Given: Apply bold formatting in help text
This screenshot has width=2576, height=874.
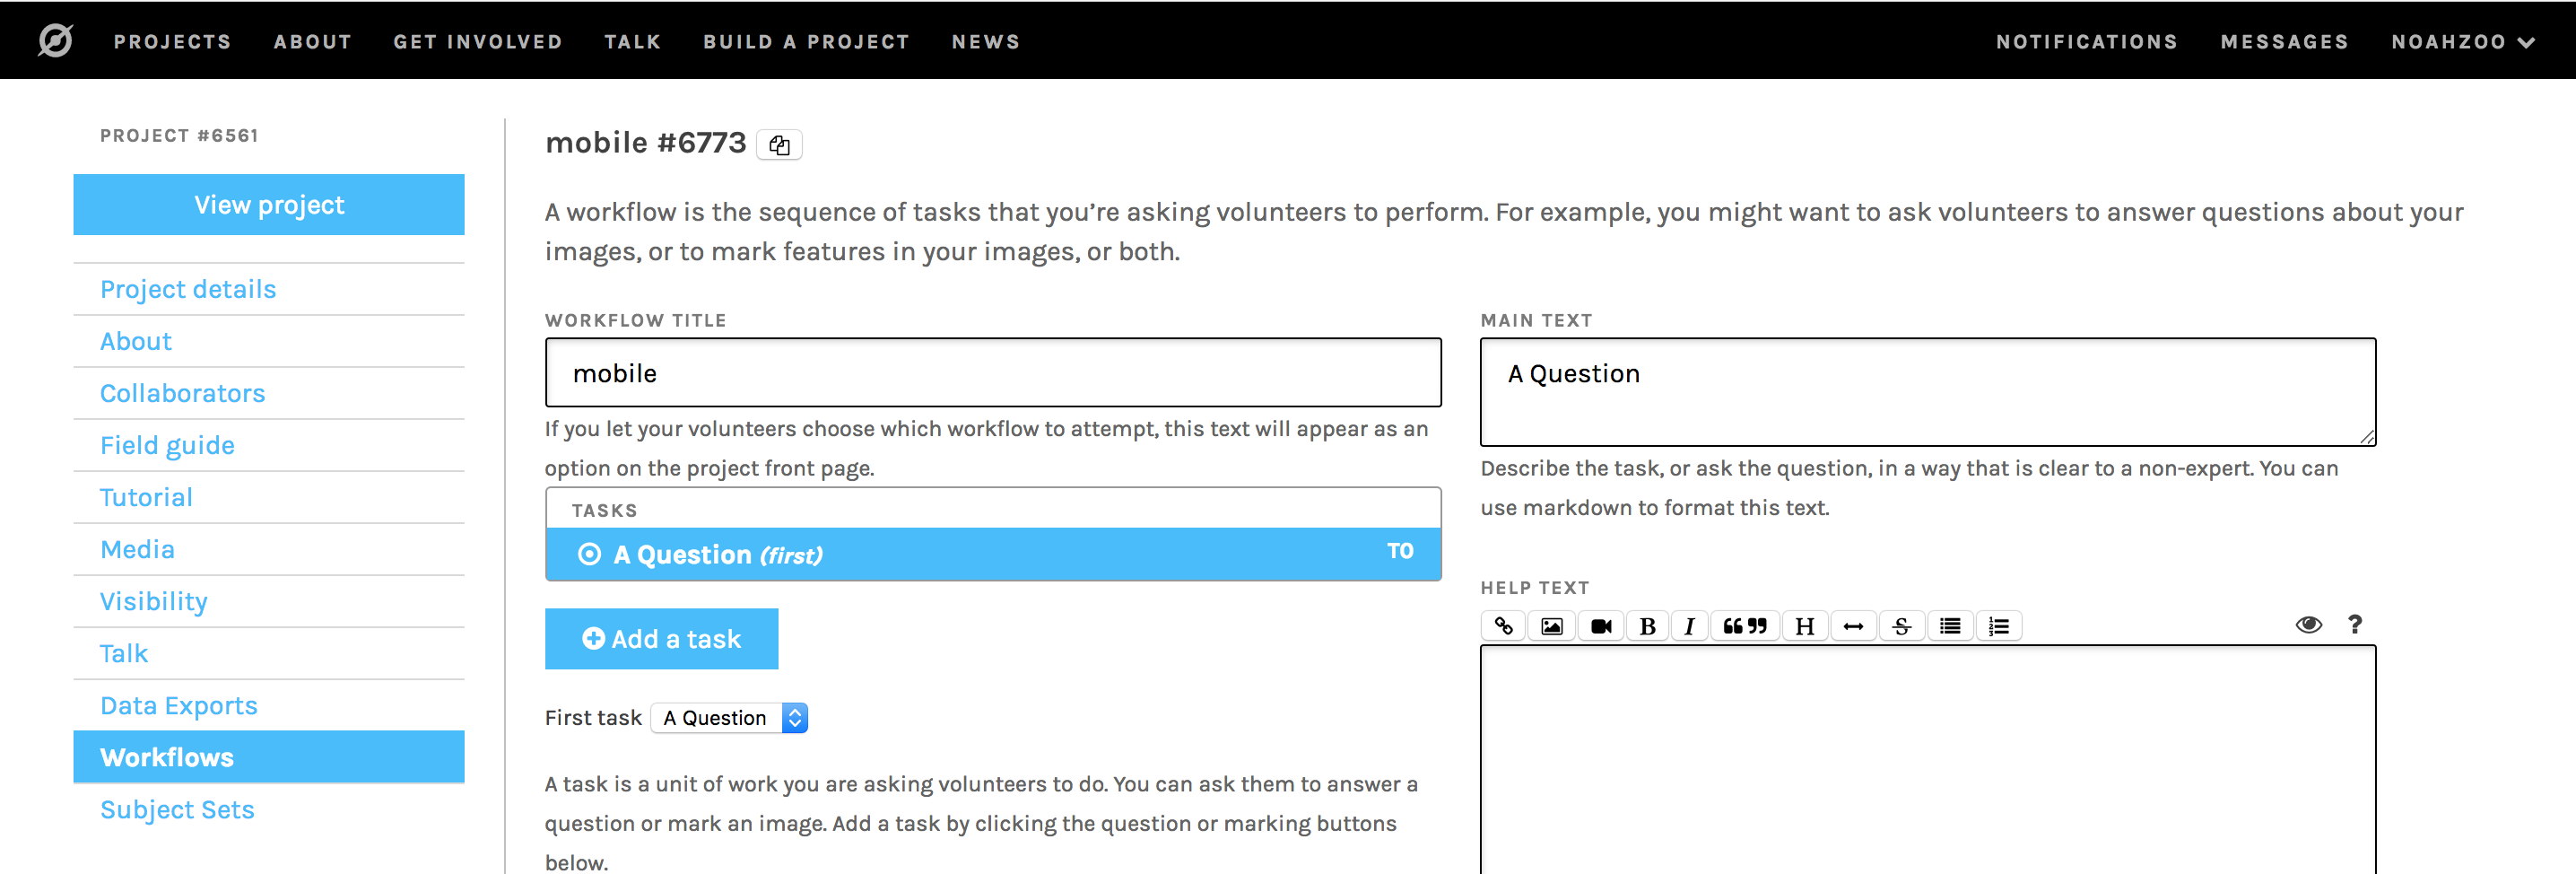Looking at the screenshot, I should tap(1647, 626).
